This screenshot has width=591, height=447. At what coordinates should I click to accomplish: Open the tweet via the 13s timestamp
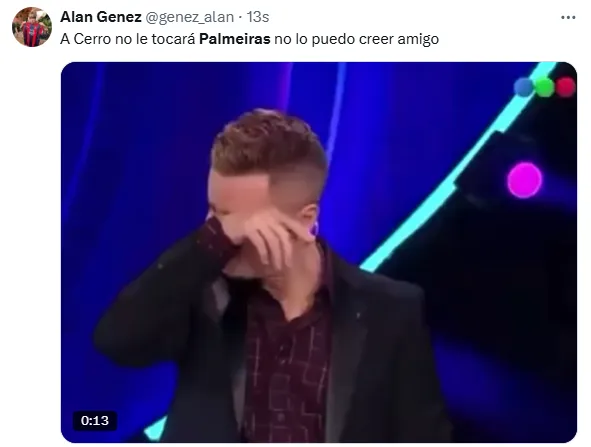pyautogui.click(x=258, y=17)
